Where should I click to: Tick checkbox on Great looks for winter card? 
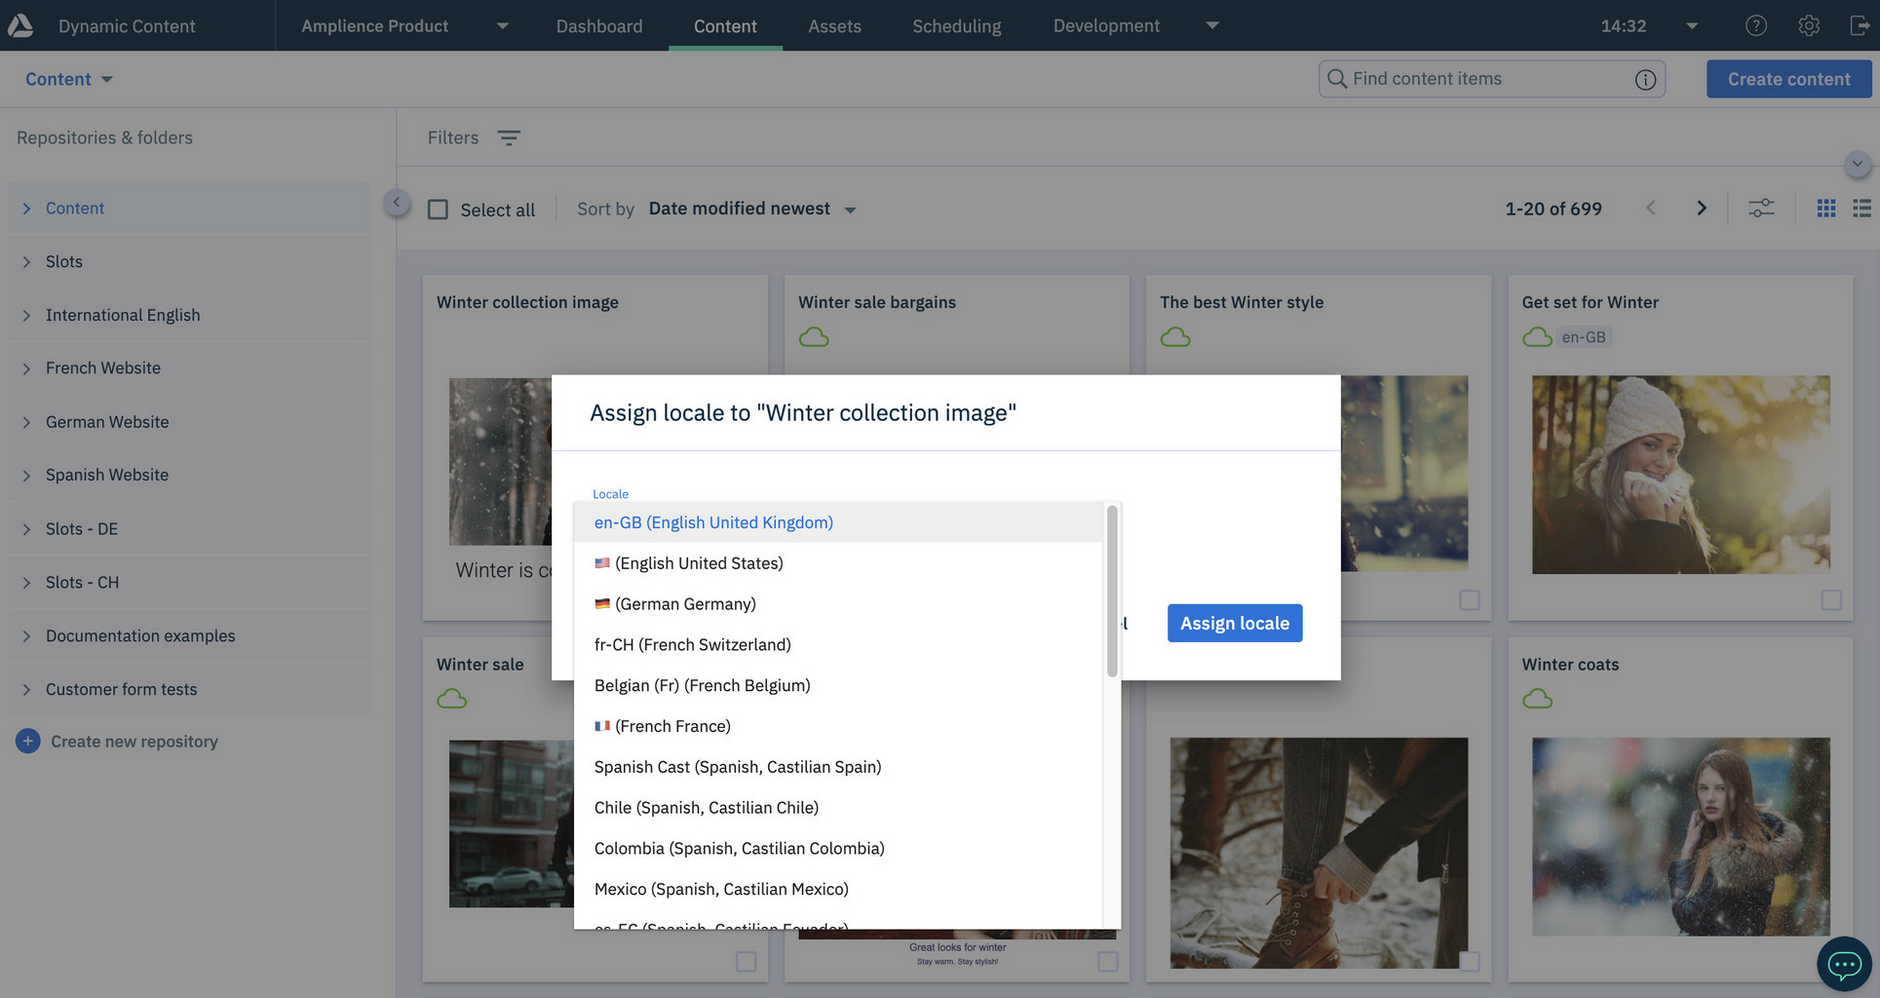click(x=1108, y=961)
